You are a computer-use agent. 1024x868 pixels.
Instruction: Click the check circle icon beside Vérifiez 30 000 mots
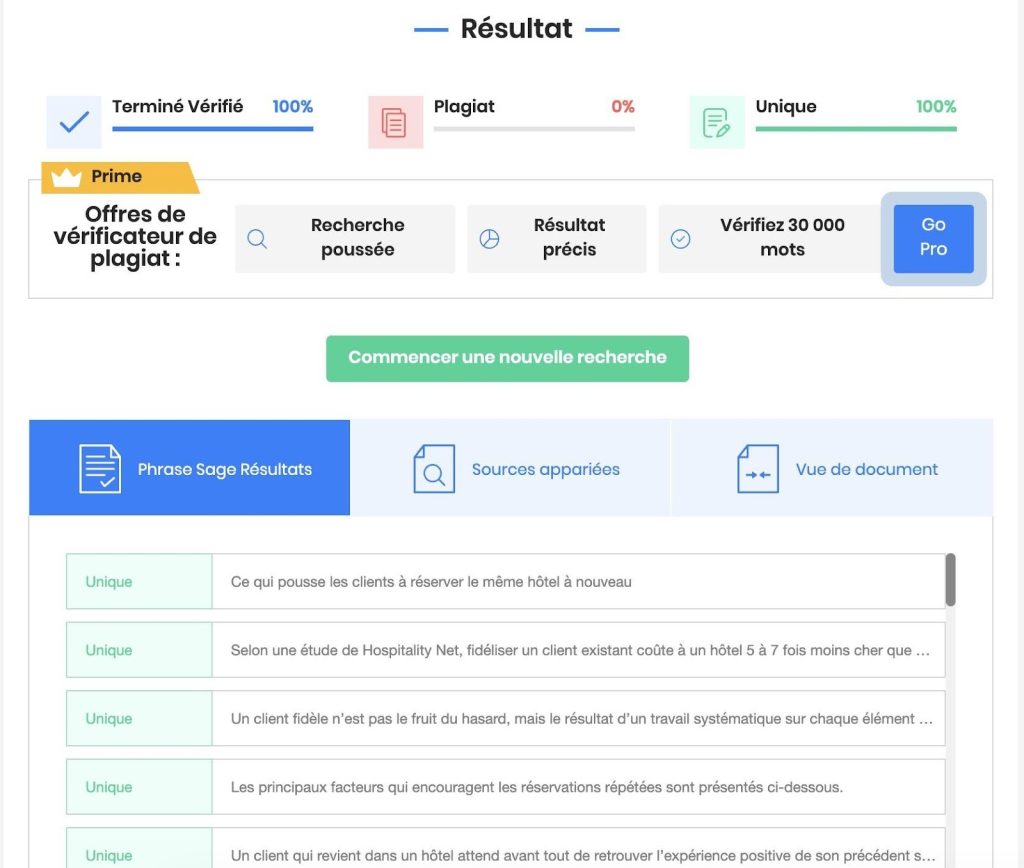point(680,239)
